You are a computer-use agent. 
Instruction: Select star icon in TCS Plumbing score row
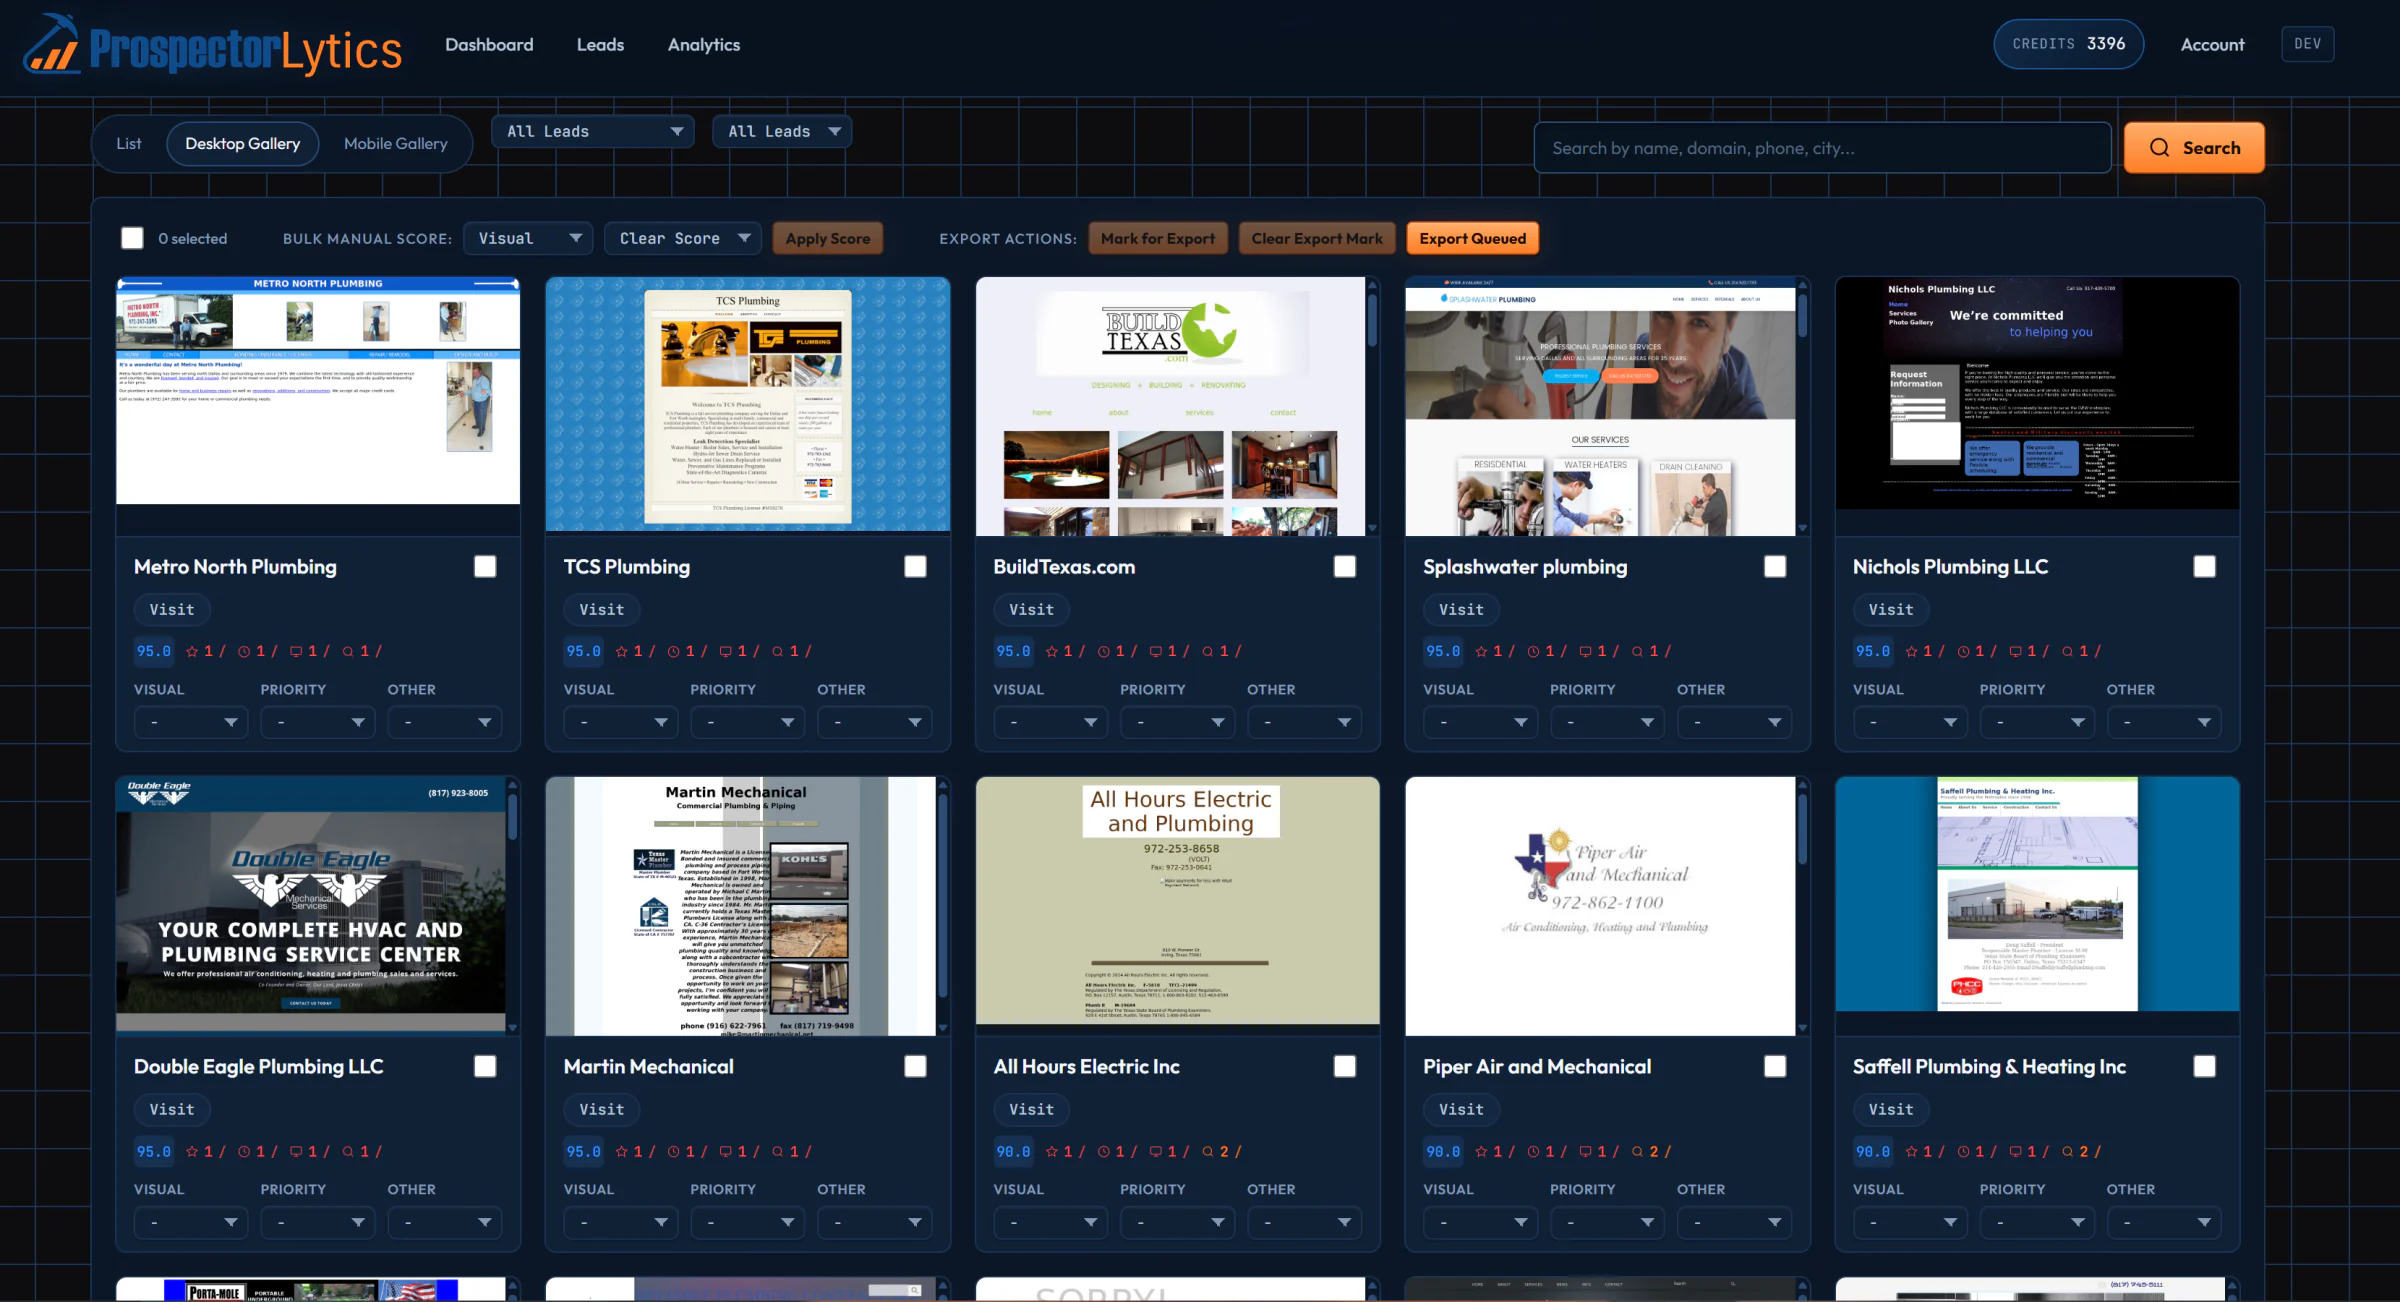pos(622,652)
